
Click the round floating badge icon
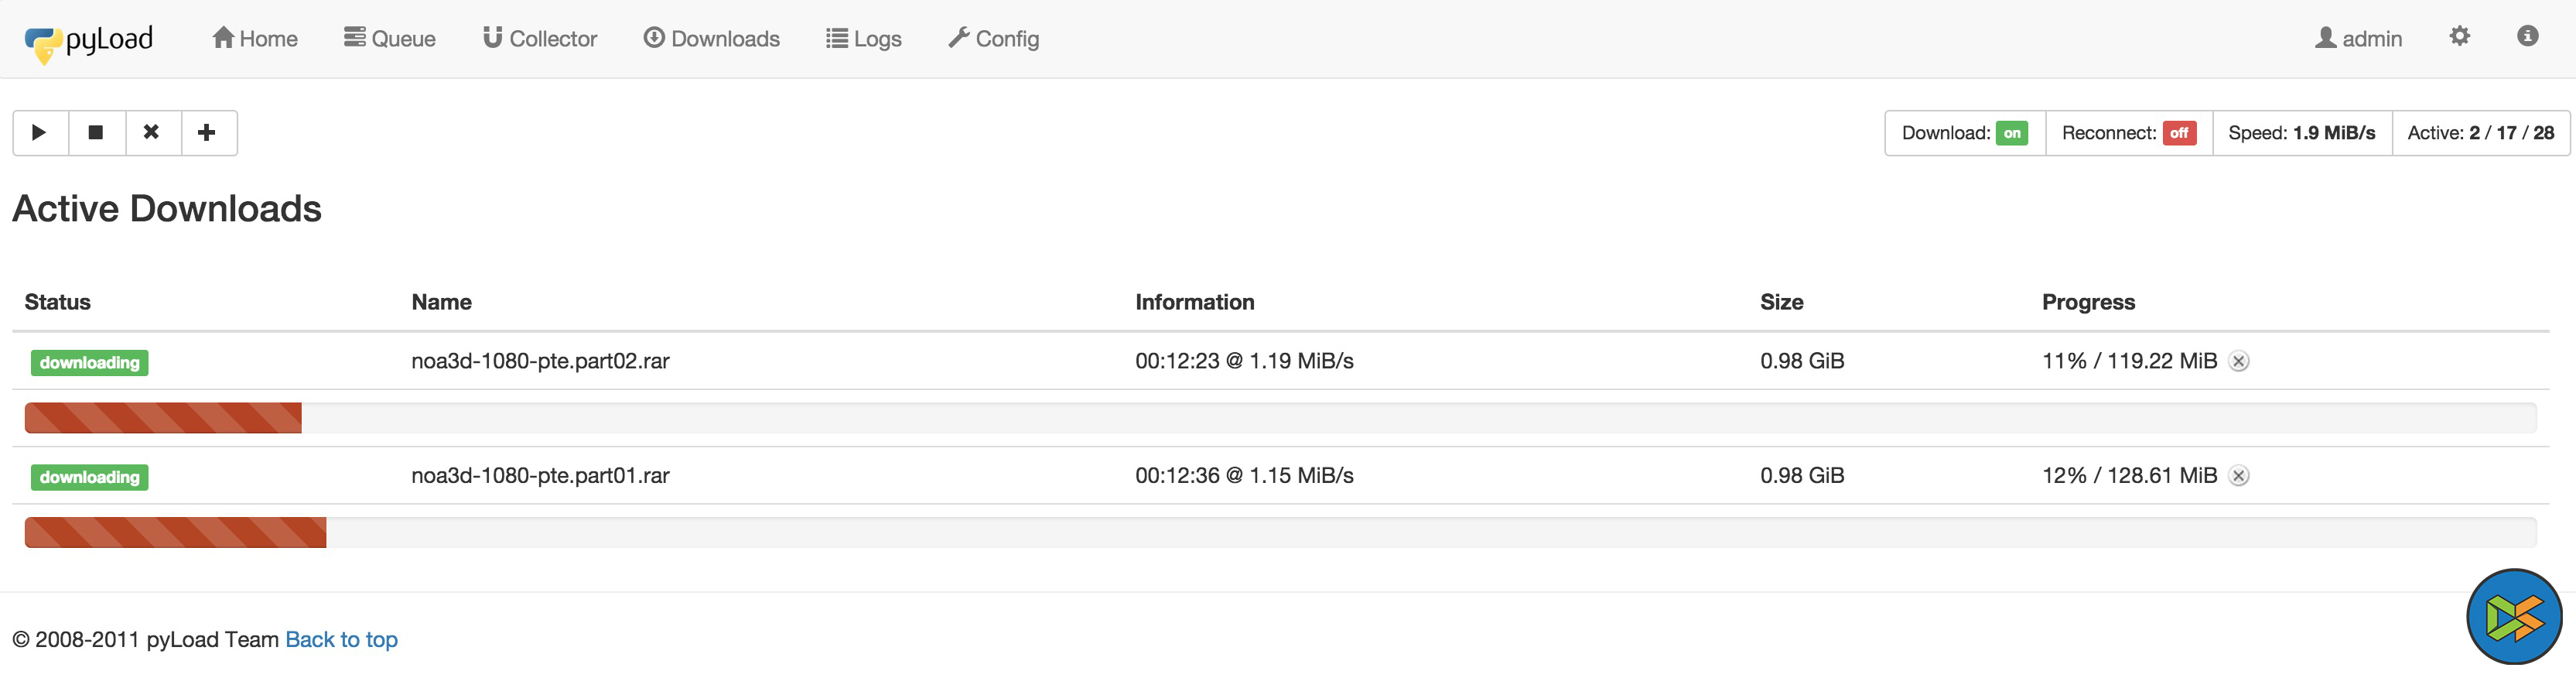(x=2513, y=616)
